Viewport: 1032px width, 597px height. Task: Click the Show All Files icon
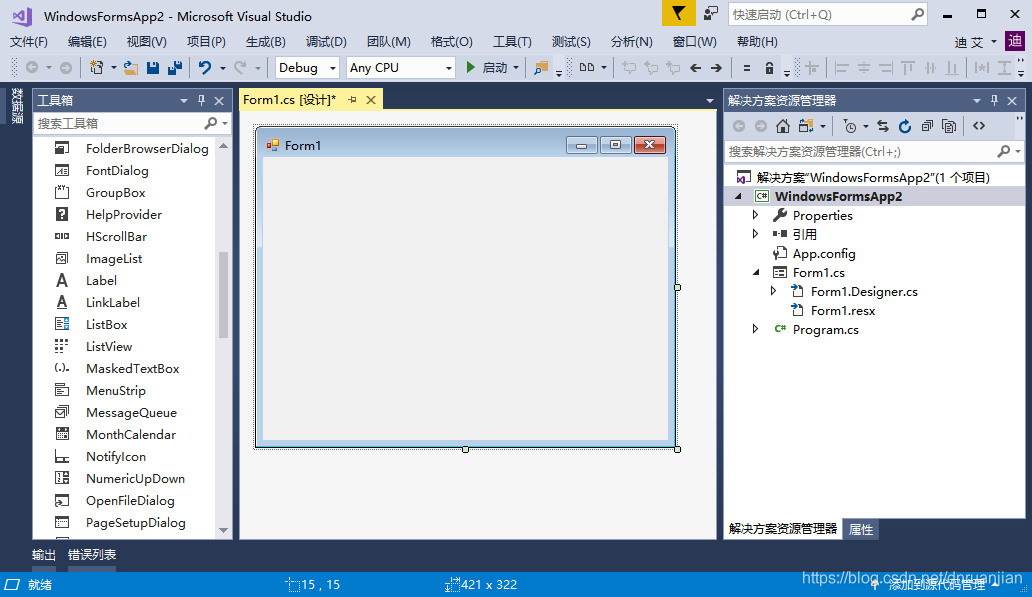tap(949, 126)
